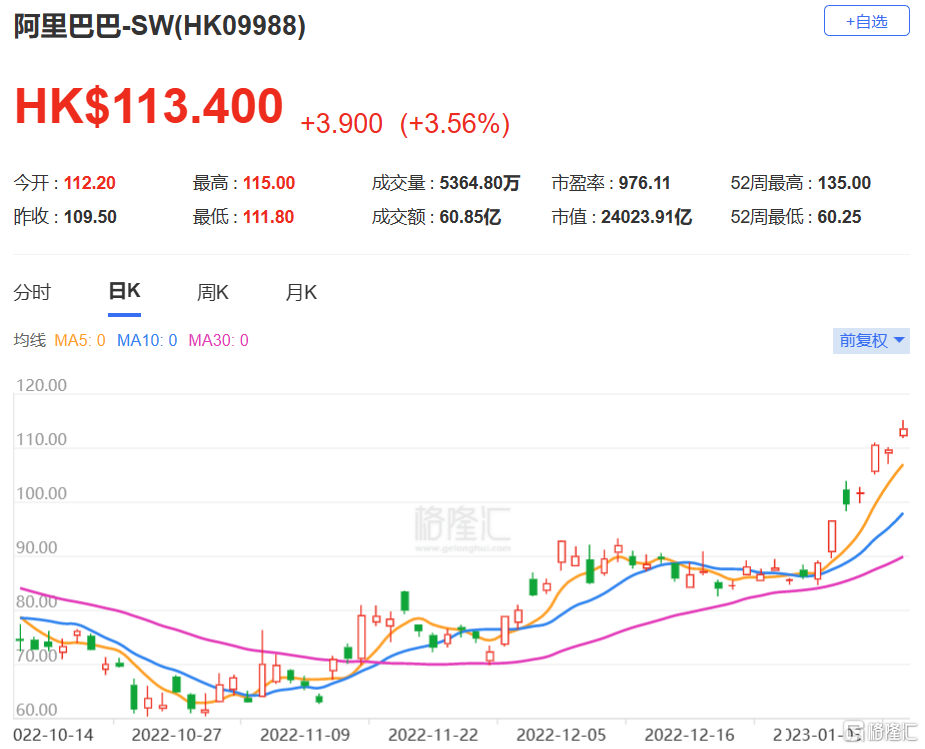Click the stock title 阿里巴巴-SW(HK09988)
This screenshot has width=925, height=749.
coord(159,26)
